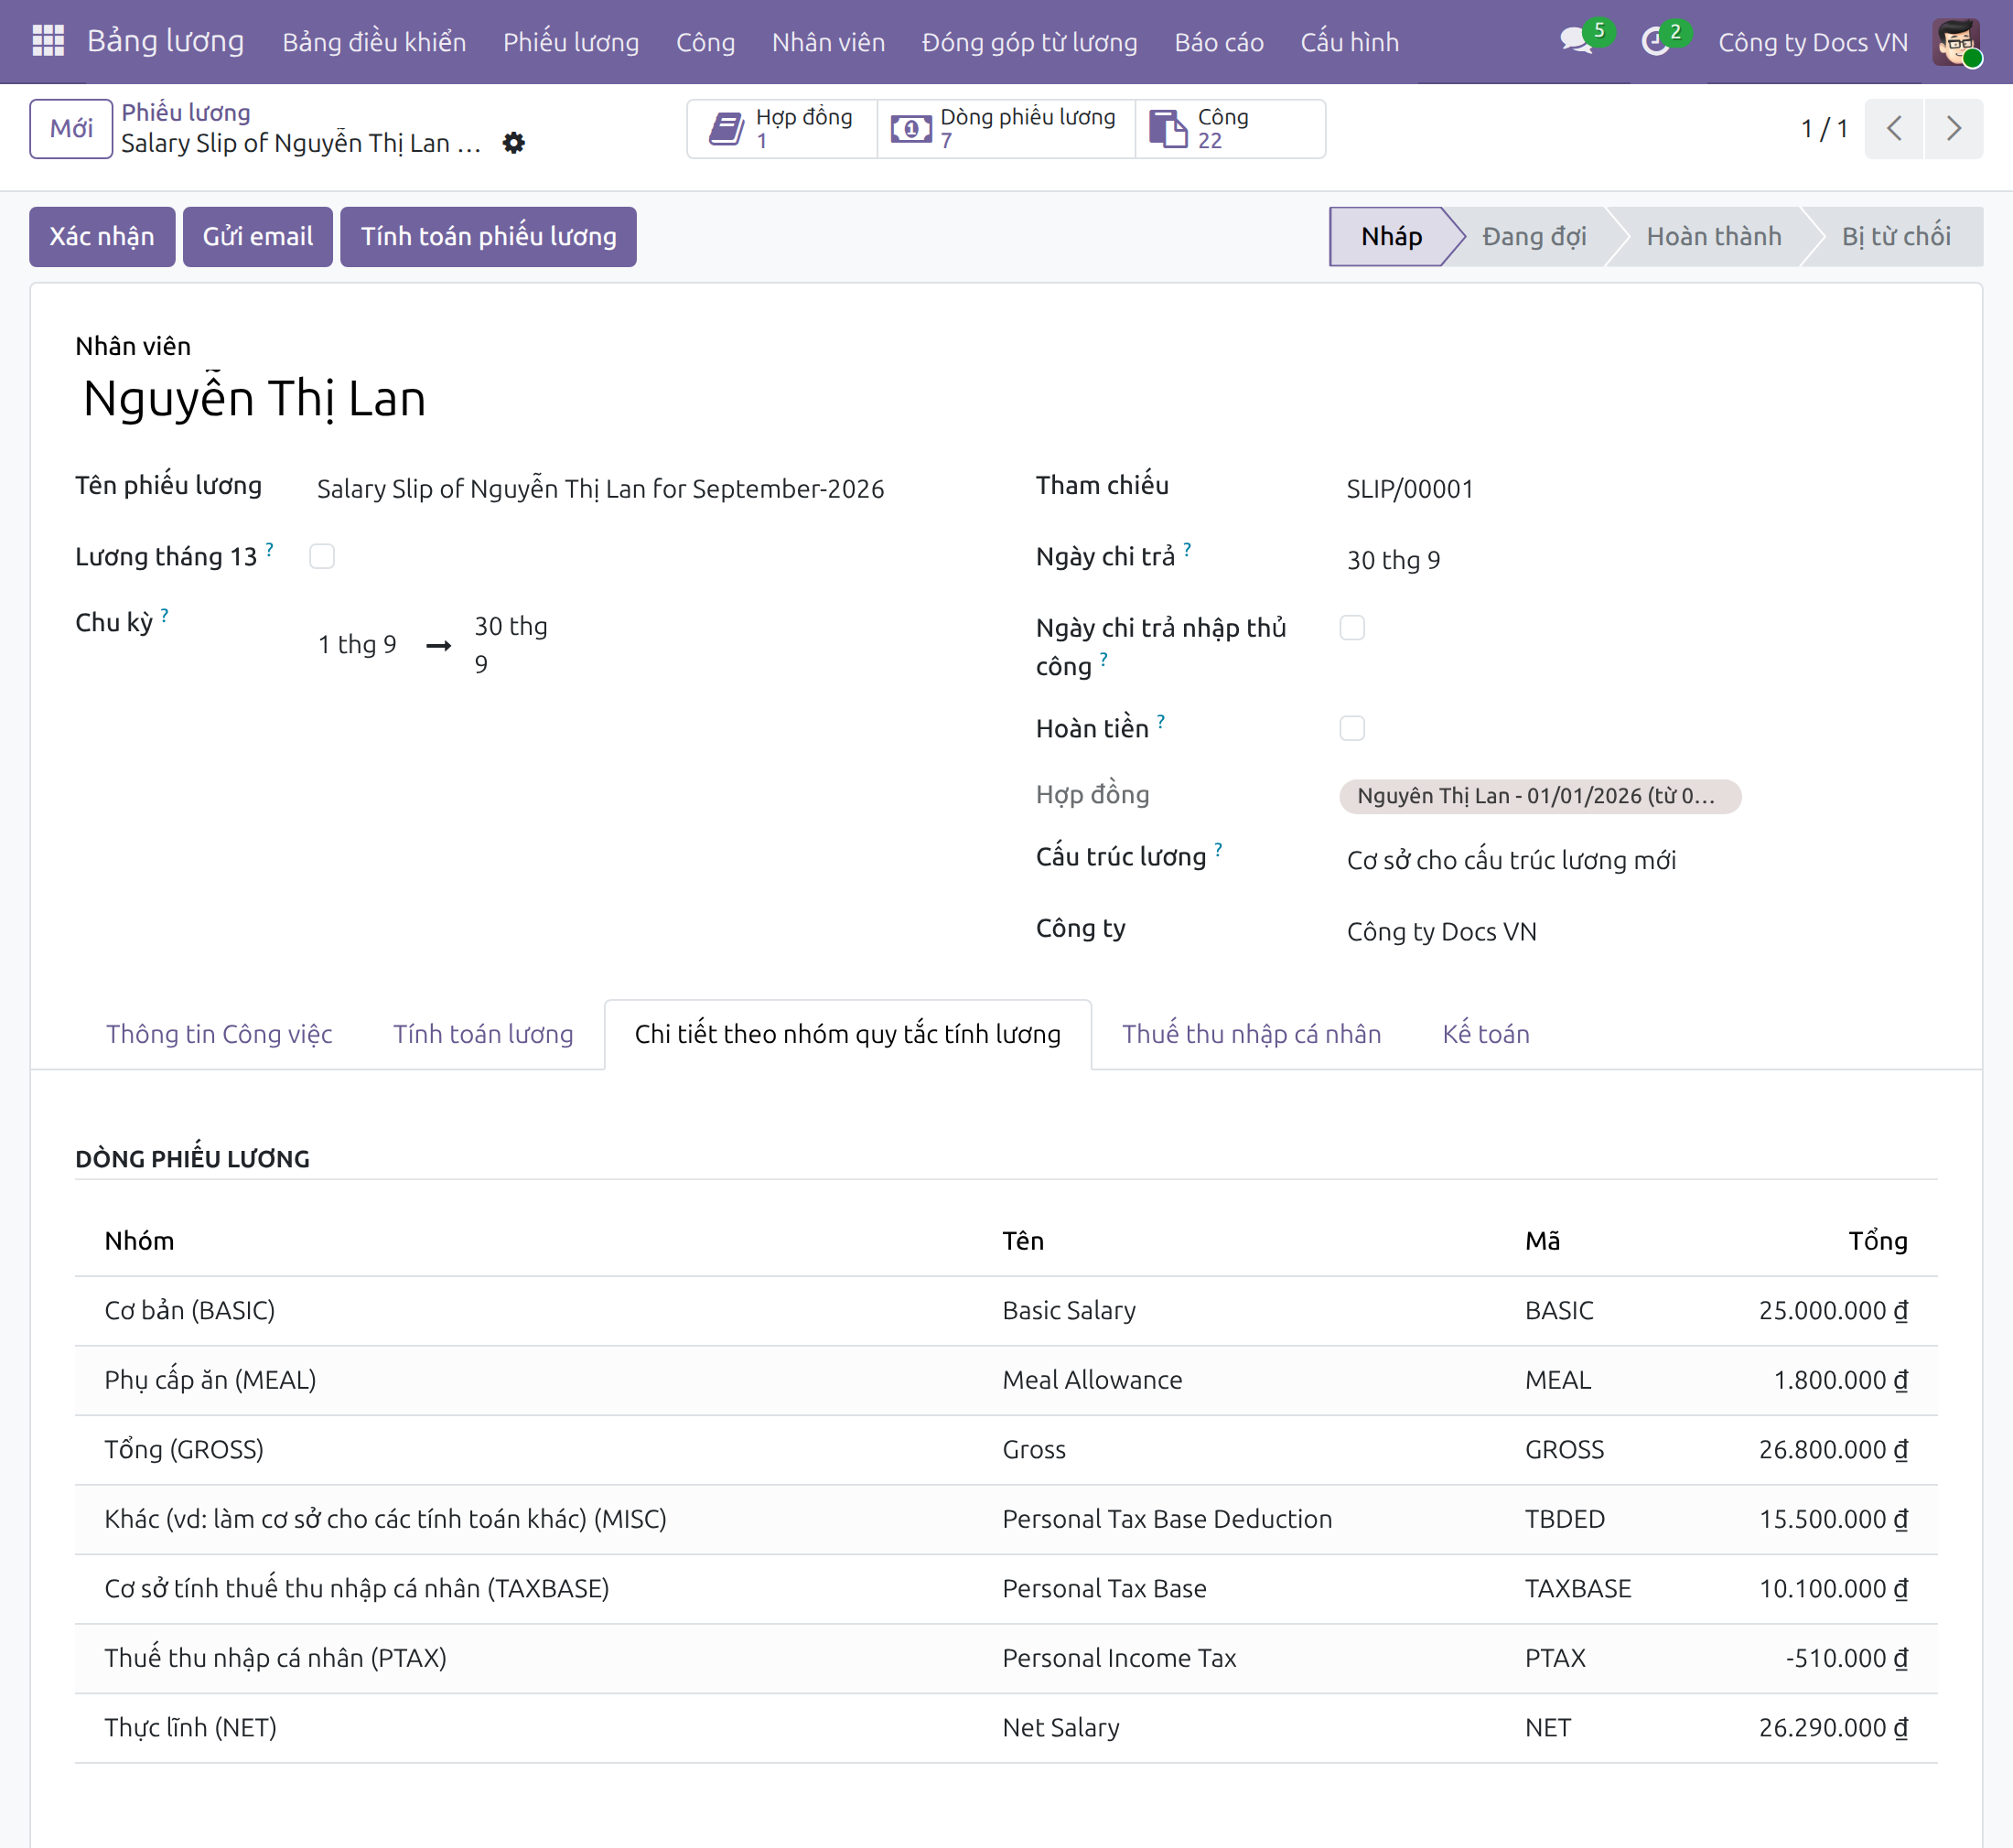
Task: Open the Hợp đồng smart button
Action: pos(782,129)
